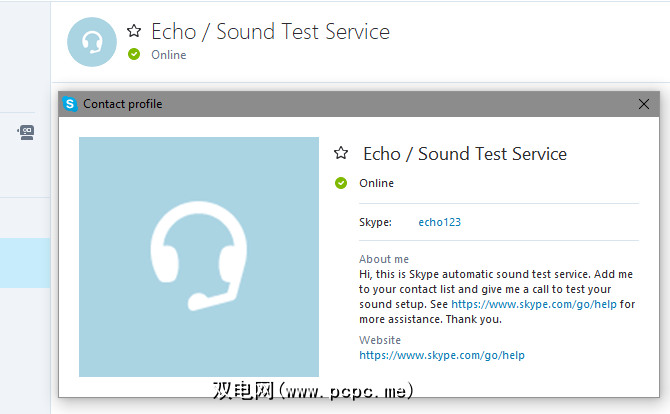Click the large headset profile picture

click(199, 257)
